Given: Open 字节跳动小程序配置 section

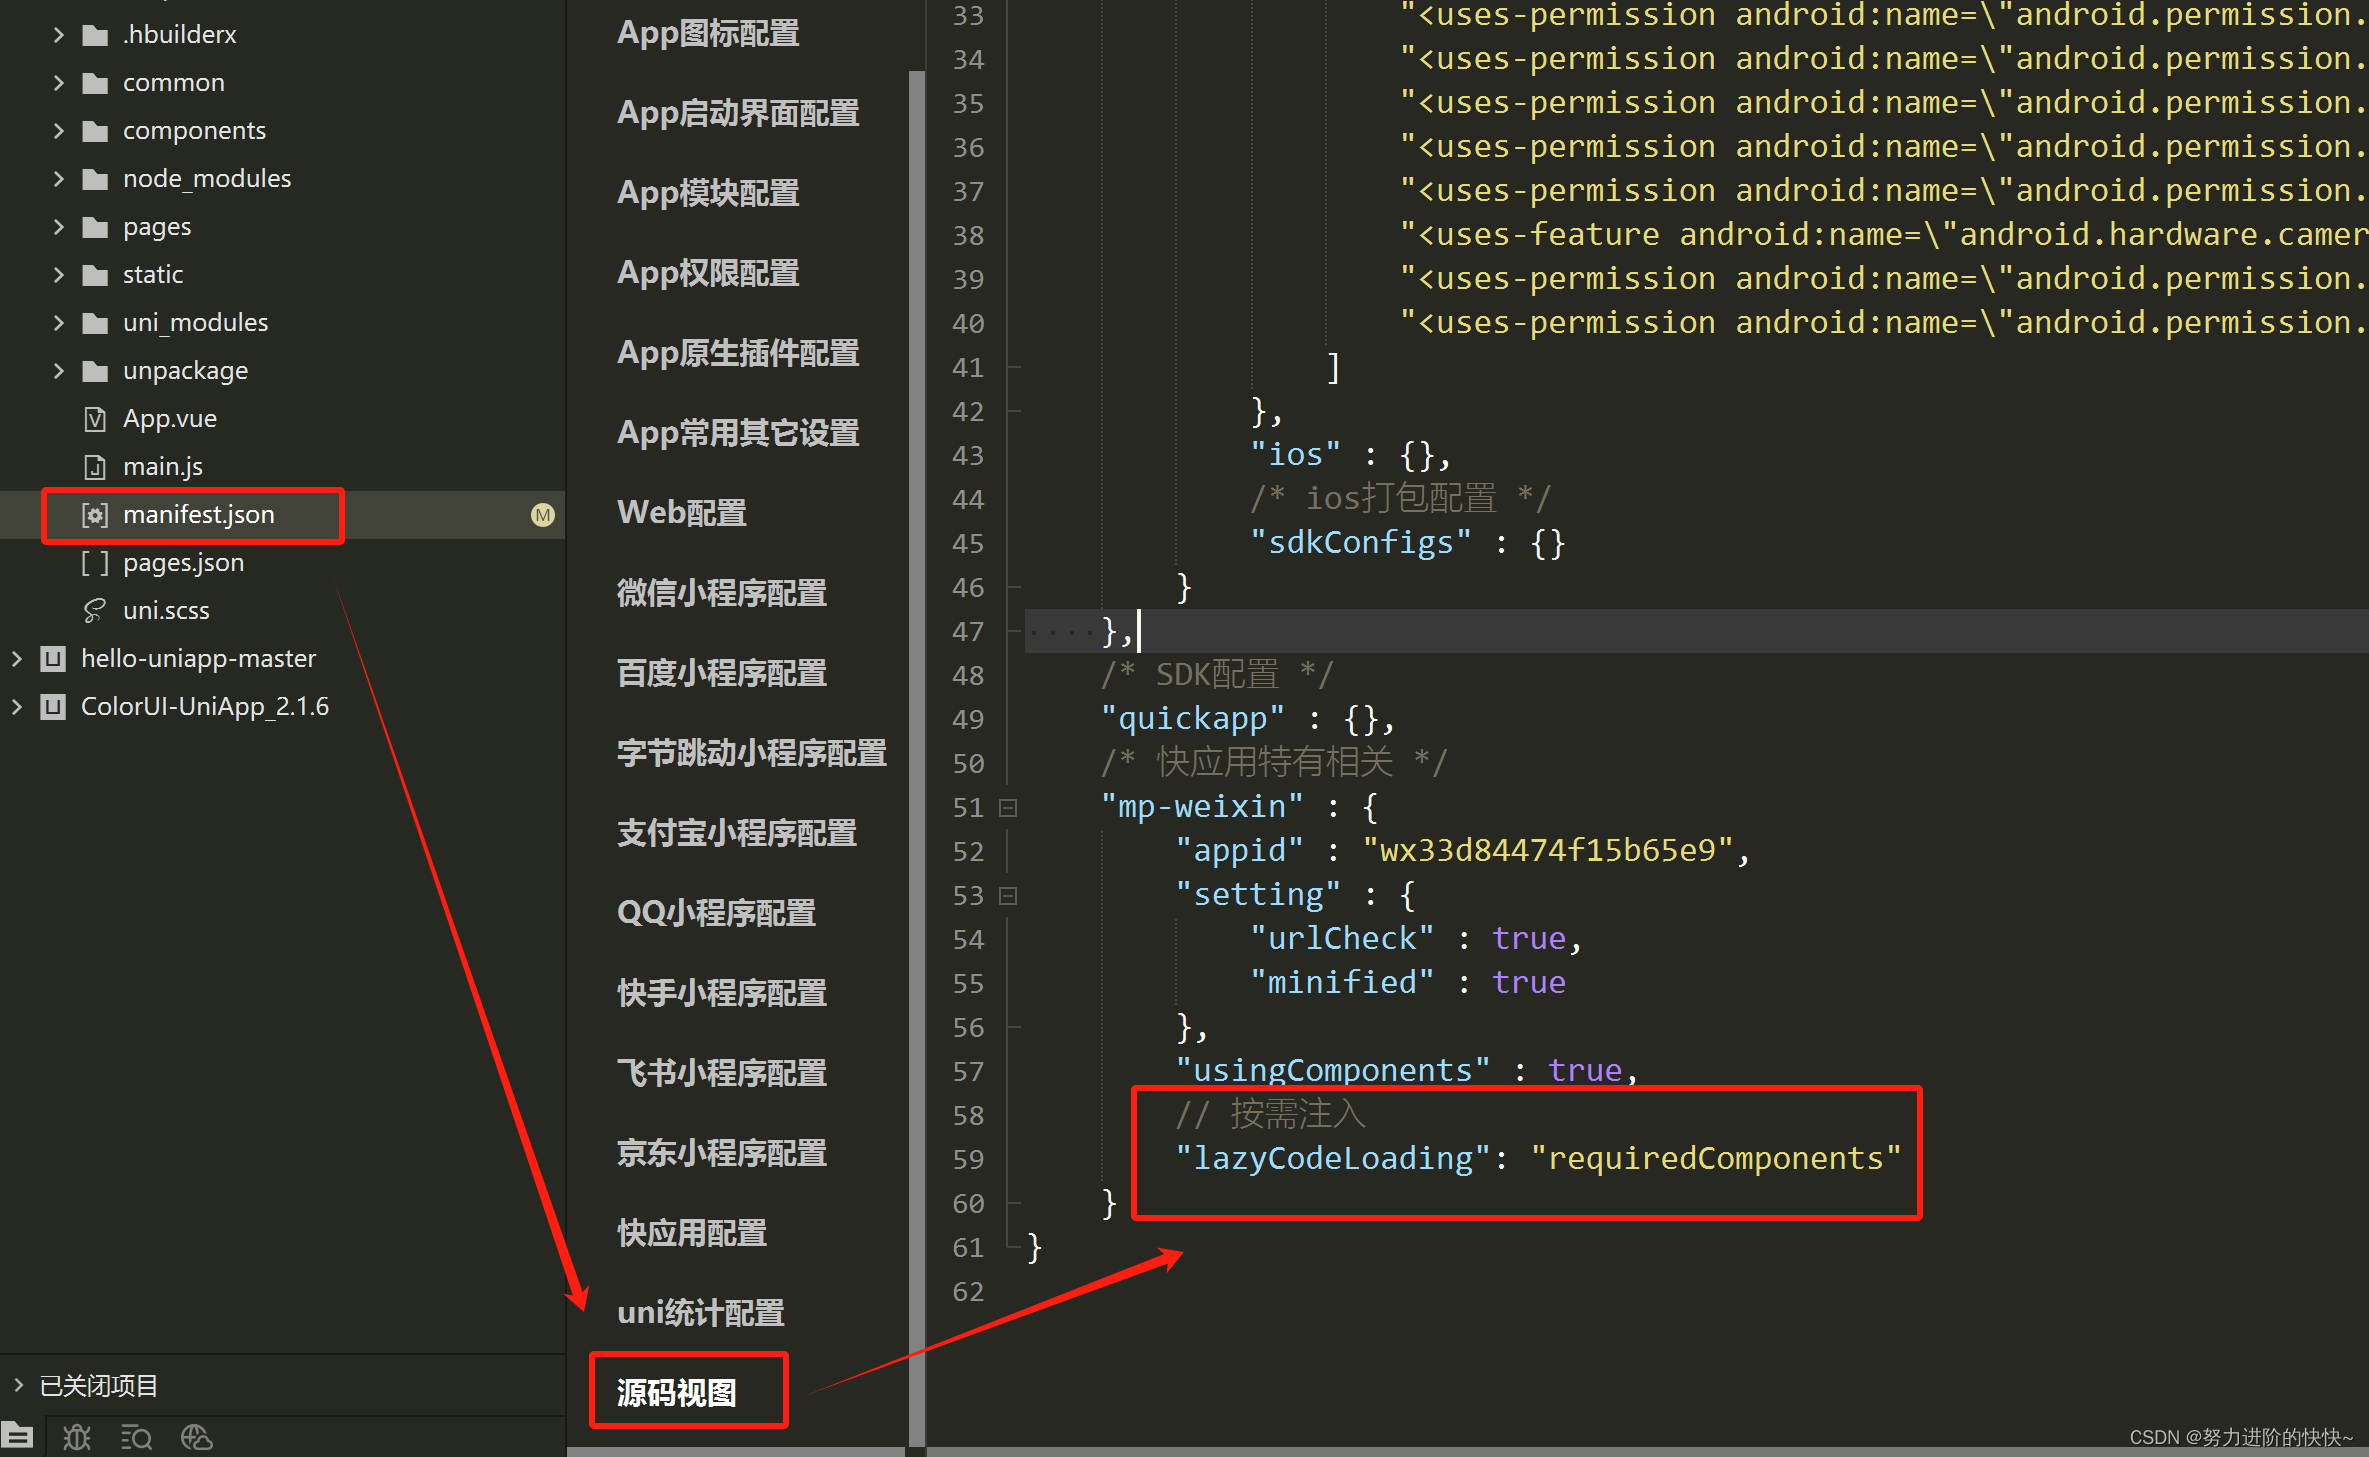Looking at the screenshot, I should click(x=752, y=753).
